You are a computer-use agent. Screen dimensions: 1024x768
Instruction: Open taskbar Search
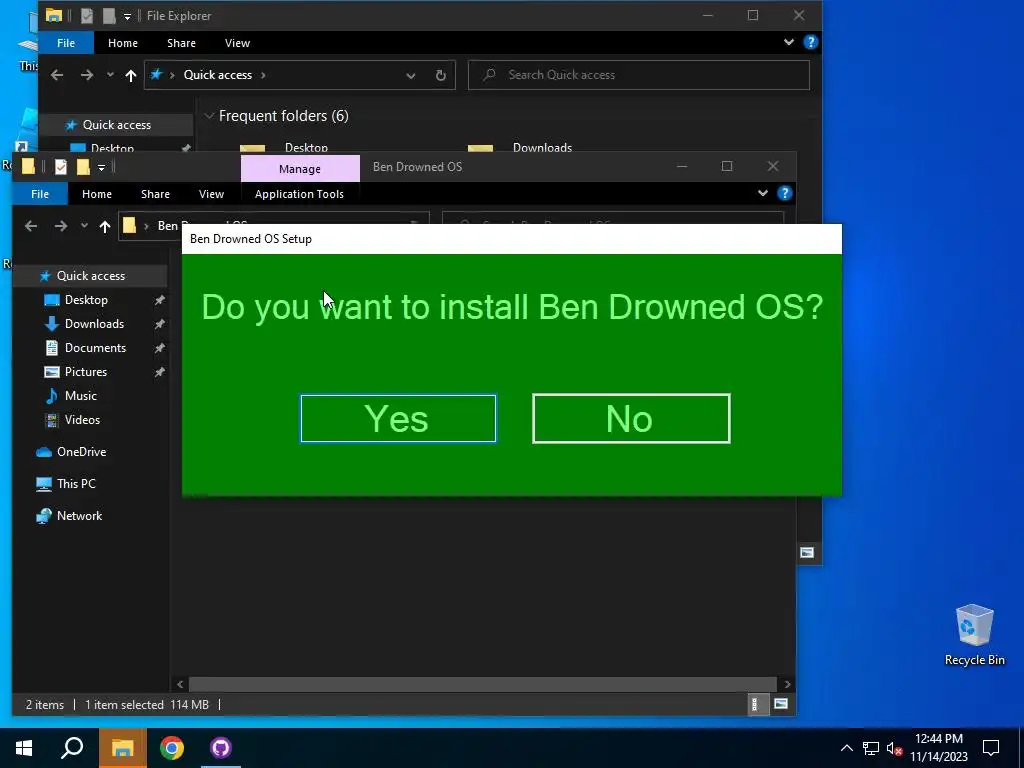tap(72, 748)
